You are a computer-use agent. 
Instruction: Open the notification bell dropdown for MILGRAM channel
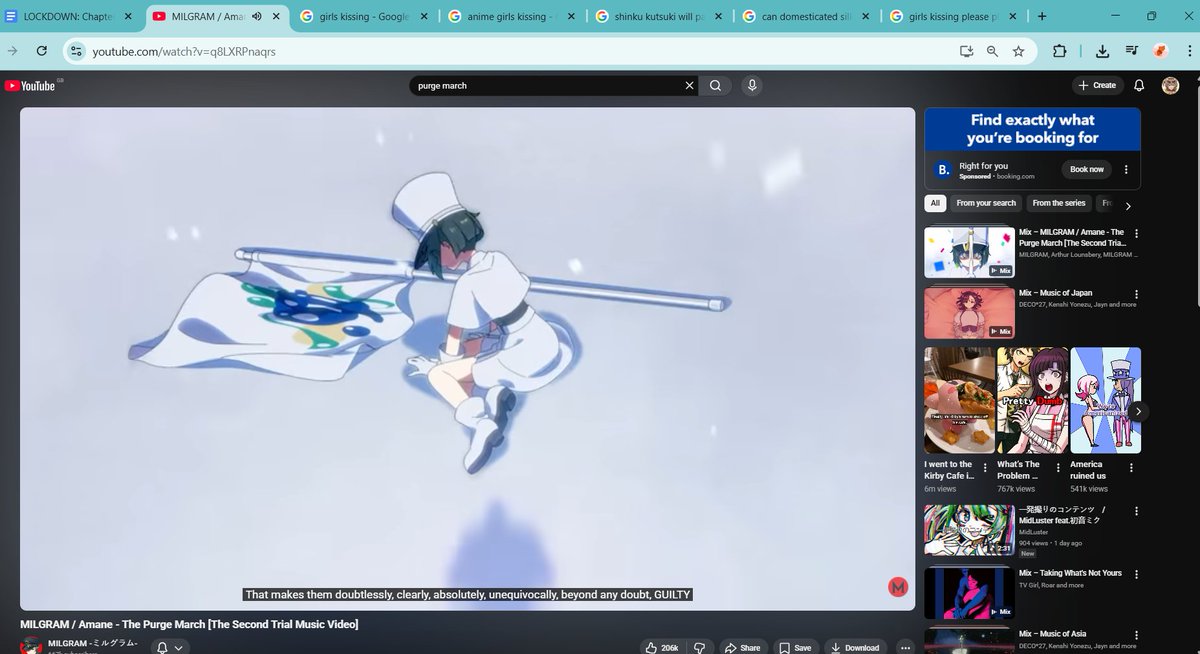click(x=170, y=648)
